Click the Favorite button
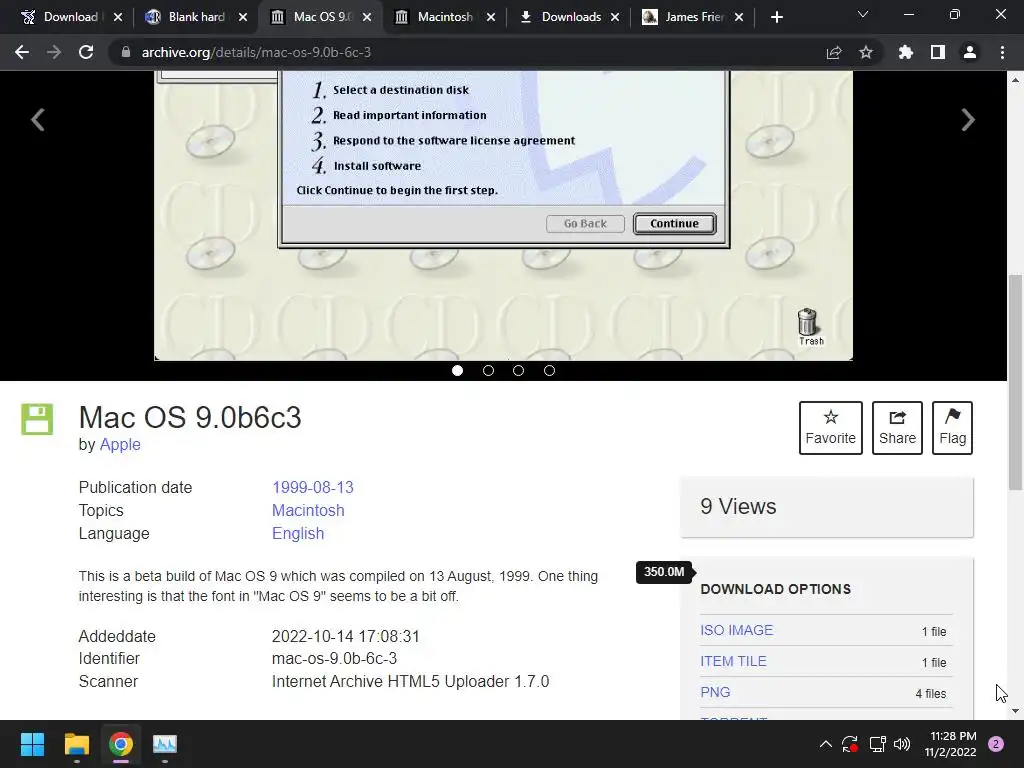Image resolution: width=1024 pixels, height=768 pixels. (831, 428)
